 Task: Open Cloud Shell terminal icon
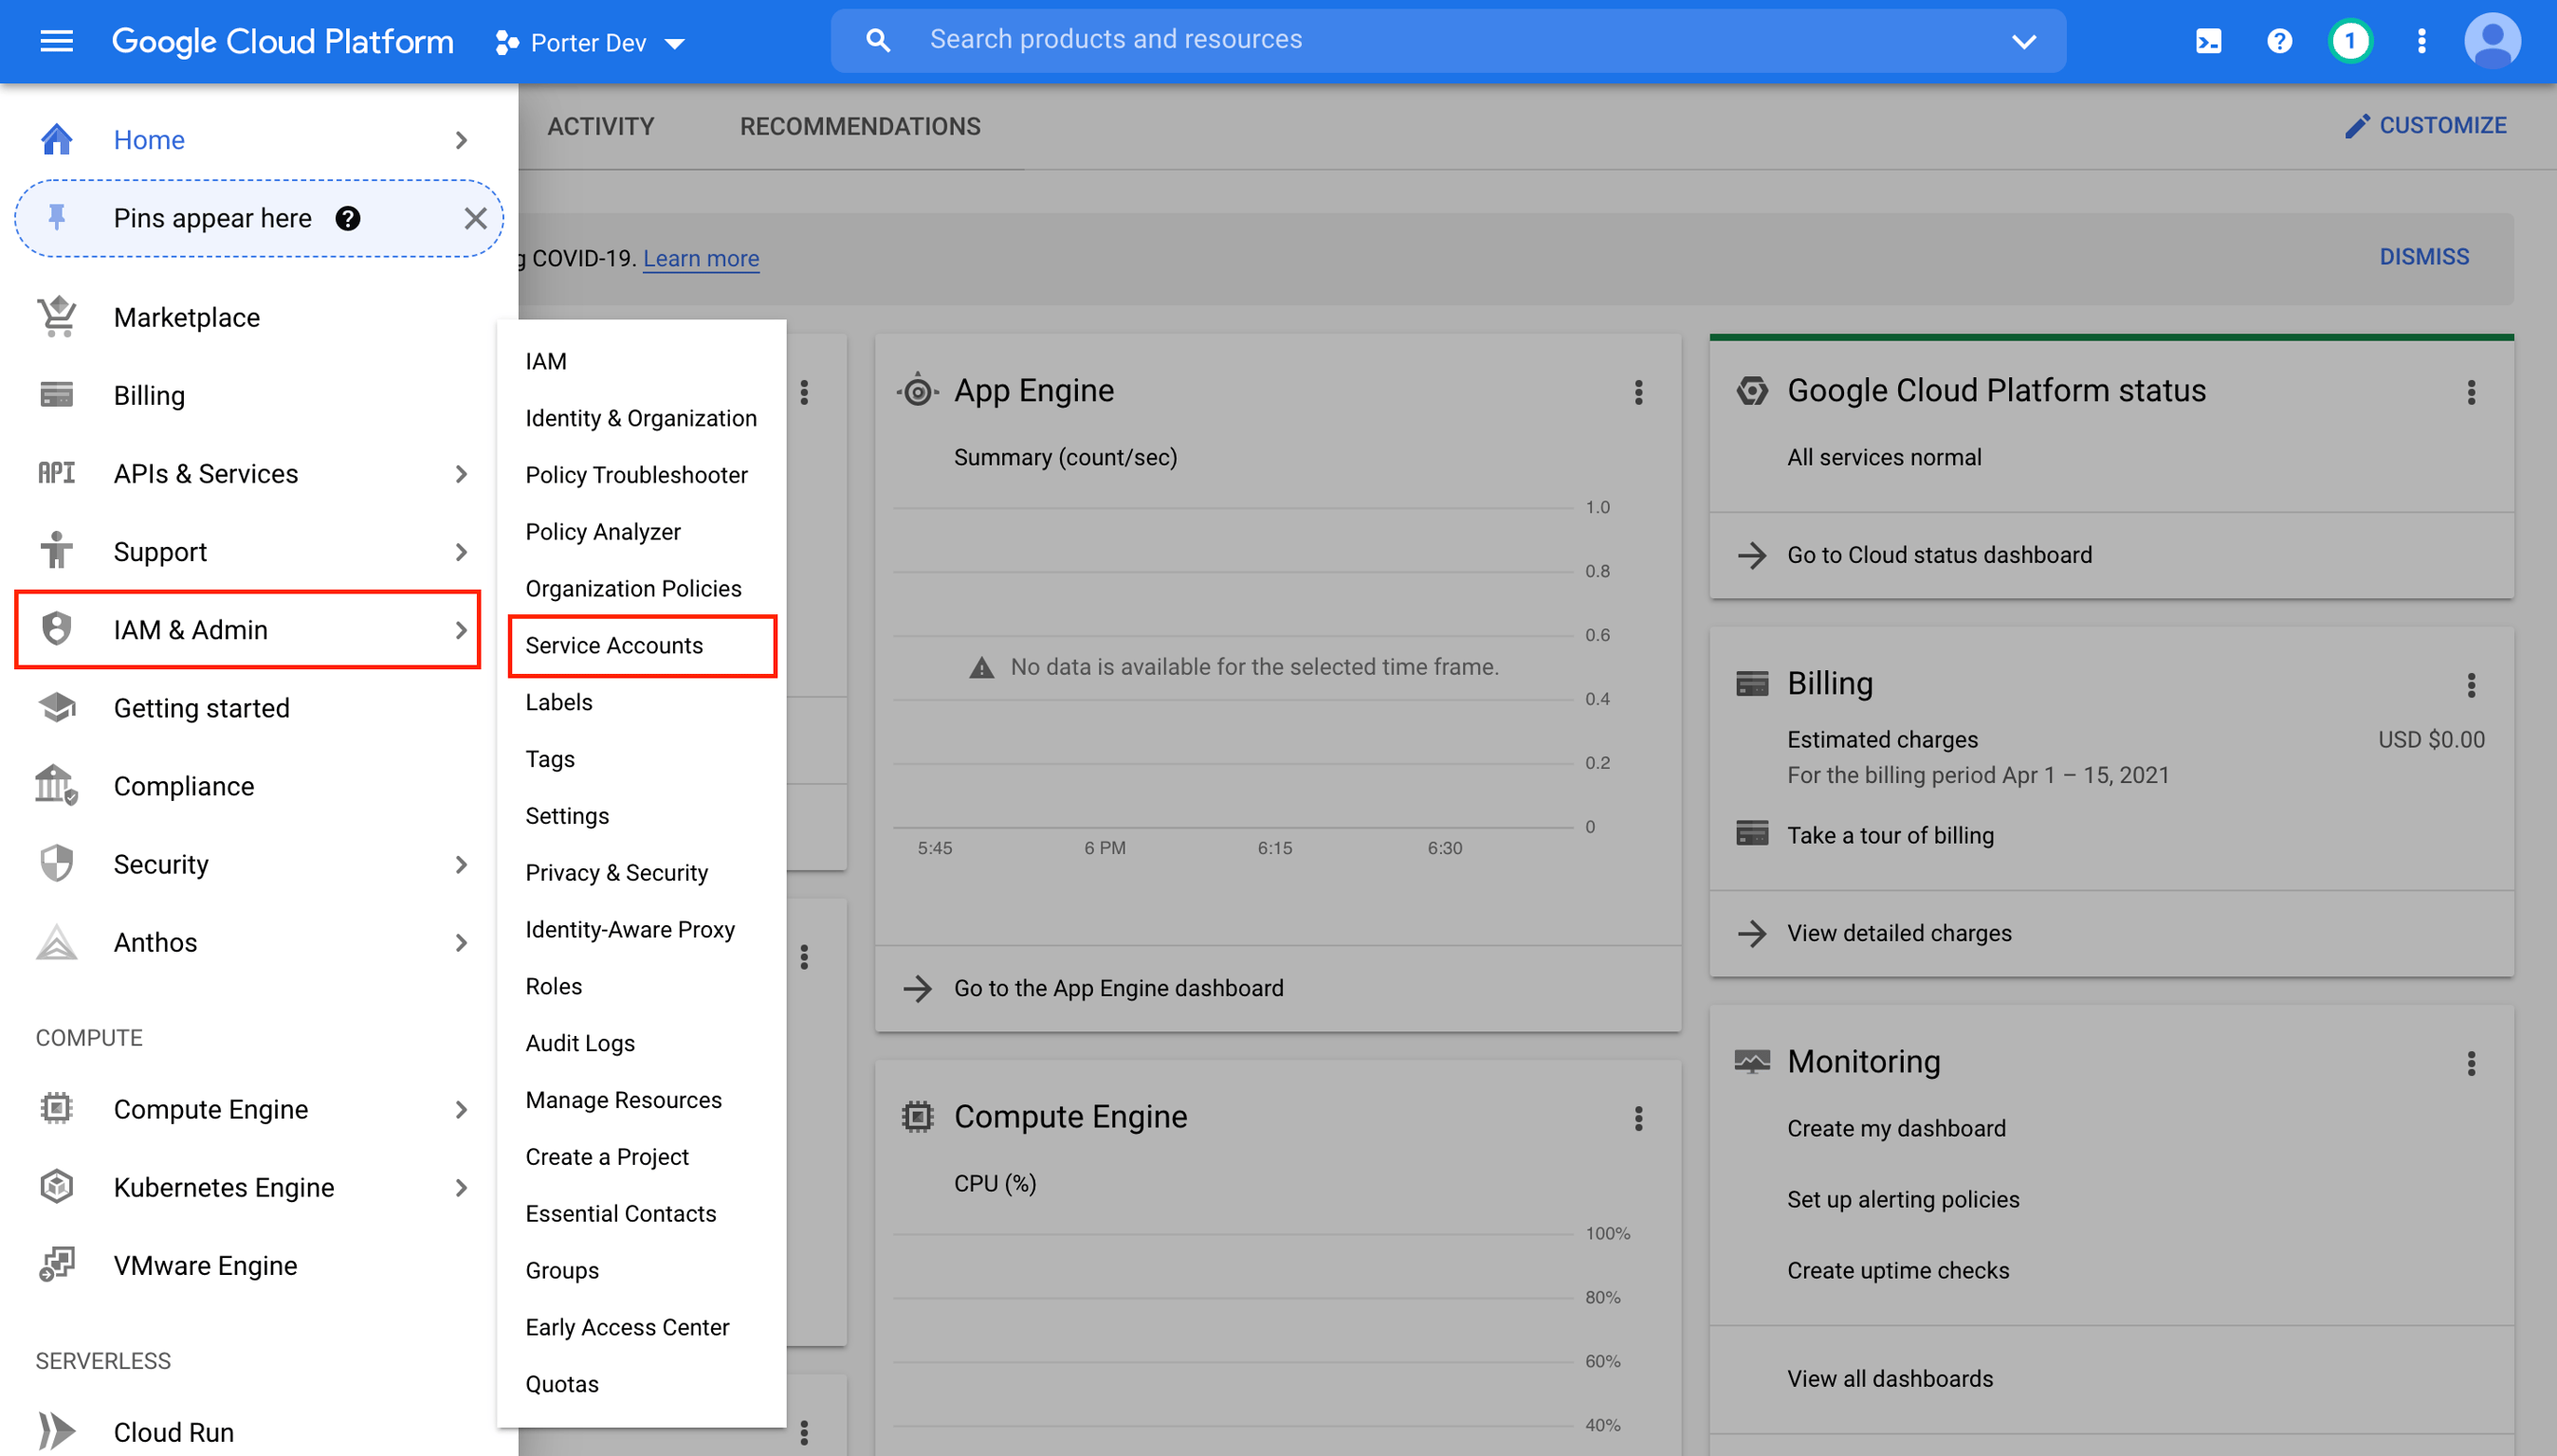coord(2208,41)
